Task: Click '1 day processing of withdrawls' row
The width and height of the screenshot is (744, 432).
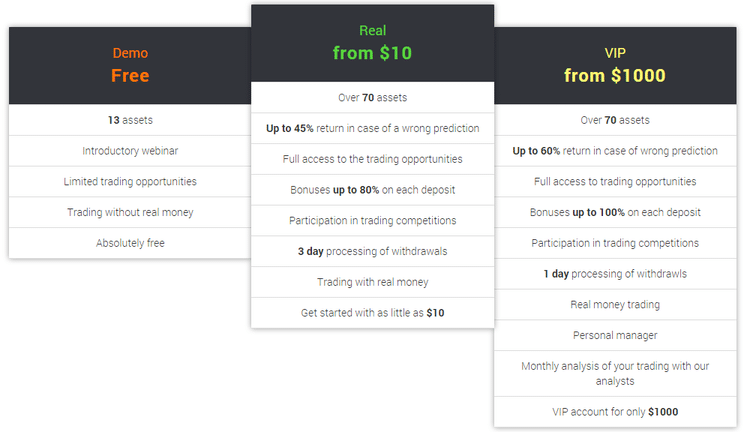Action: tap(615, 274)
